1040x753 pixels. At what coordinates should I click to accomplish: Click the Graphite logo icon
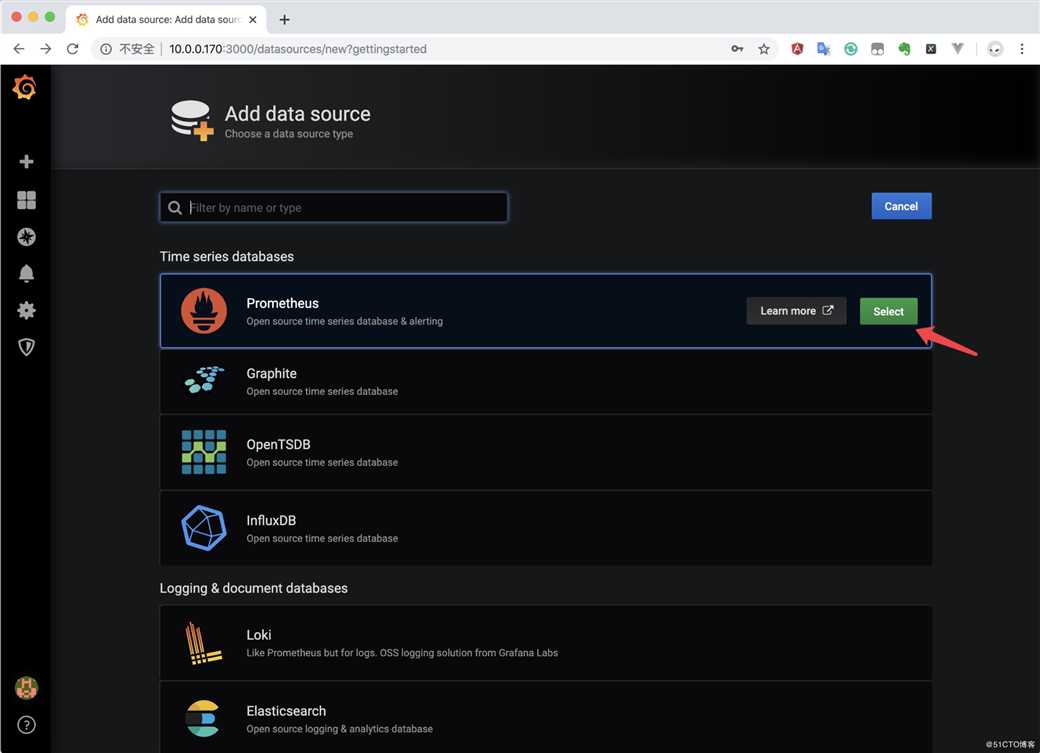204,379
